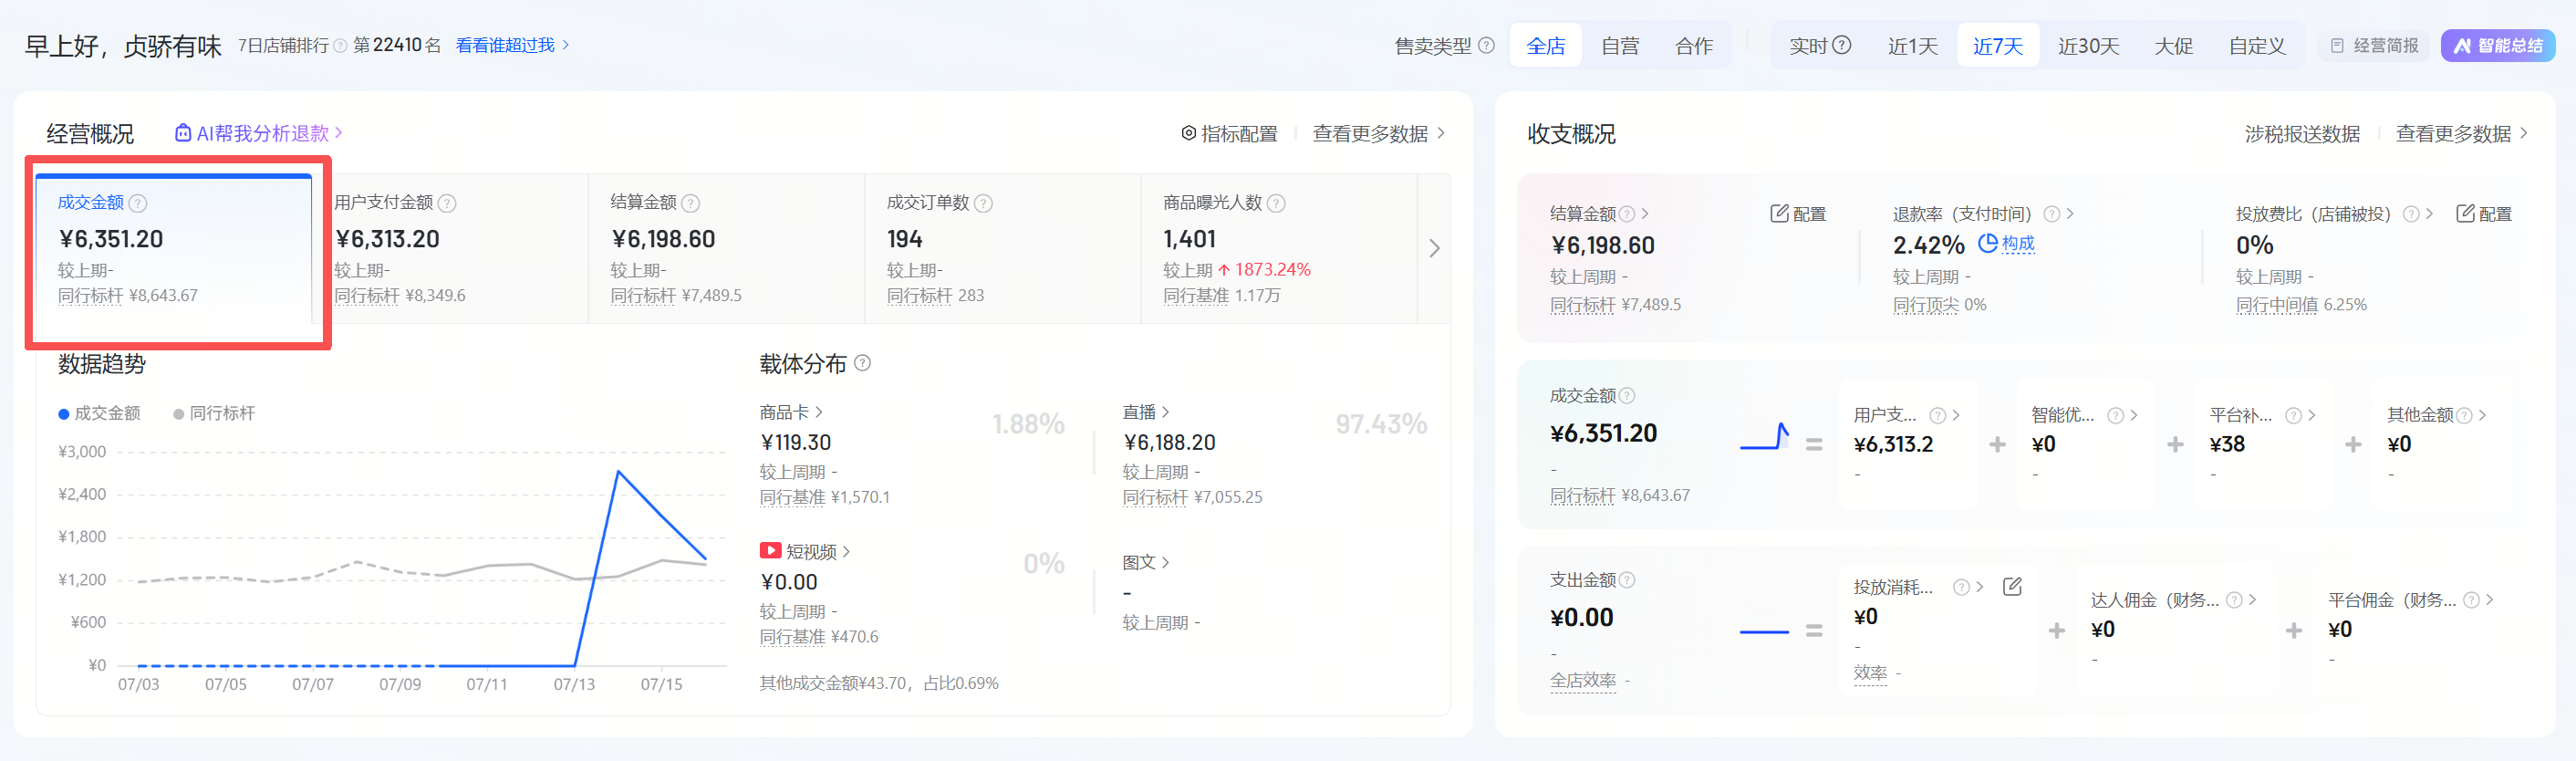Open 看看谁超过我 link
Screen dimensions: 2576x761
click(x=512, y=45)
